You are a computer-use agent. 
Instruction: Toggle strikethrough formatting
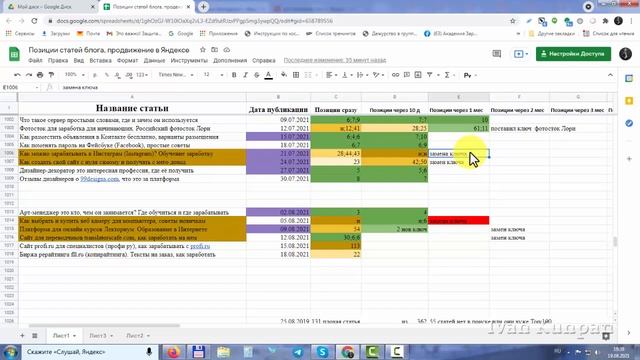[x=257, y=75]
